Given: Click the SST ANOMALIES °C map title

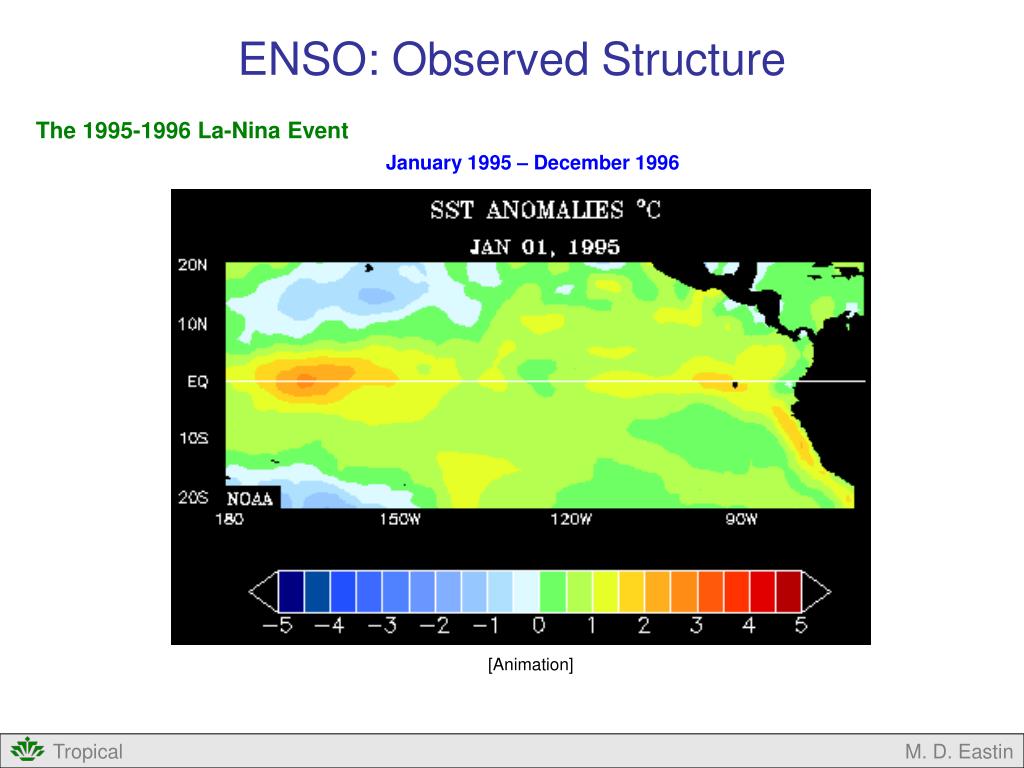Looking at the screenshot, I should [548, 210].
